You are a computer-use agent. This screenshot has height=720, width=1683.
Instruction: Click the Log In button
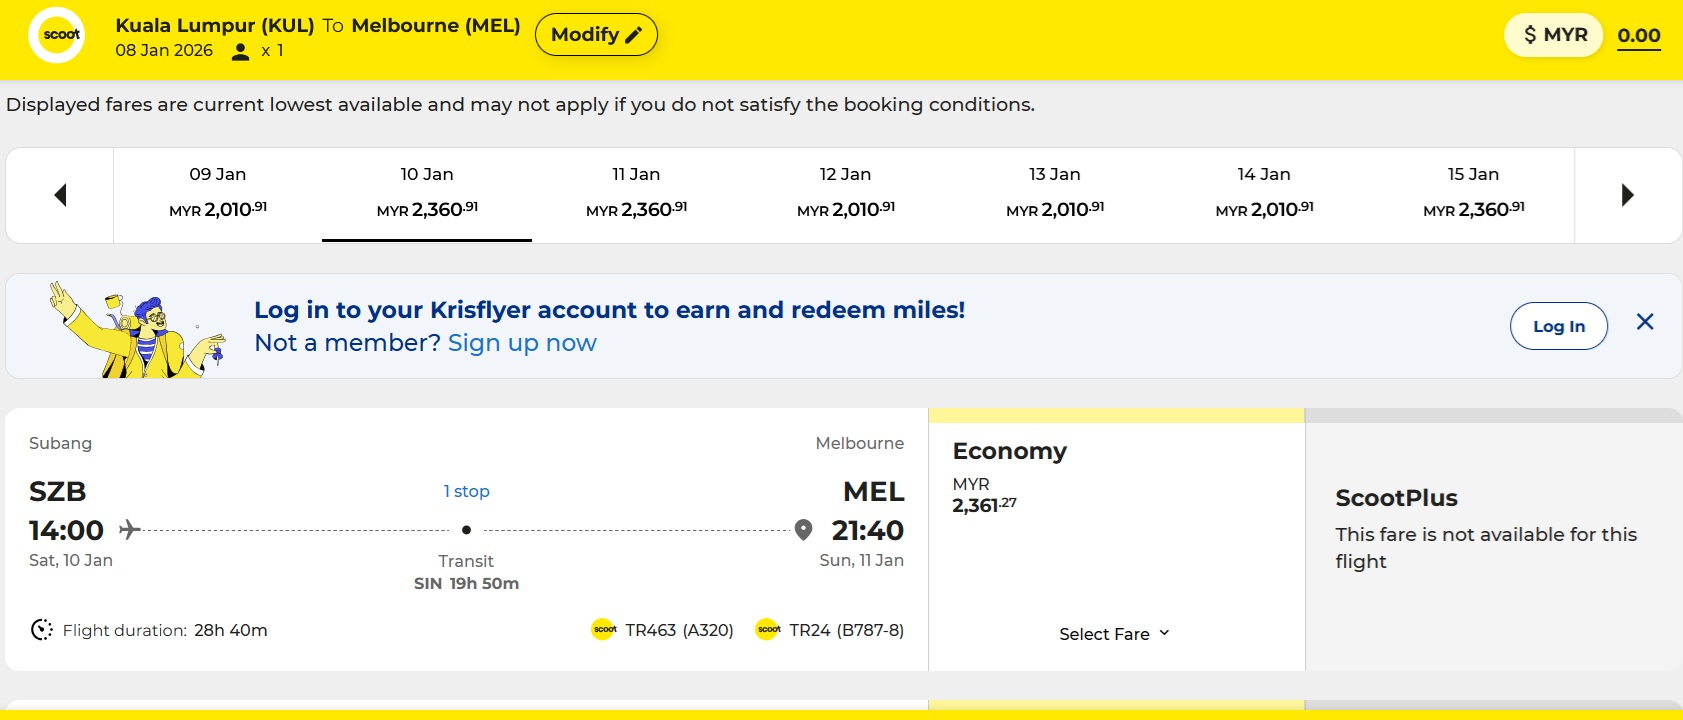tap(1558, 326)
